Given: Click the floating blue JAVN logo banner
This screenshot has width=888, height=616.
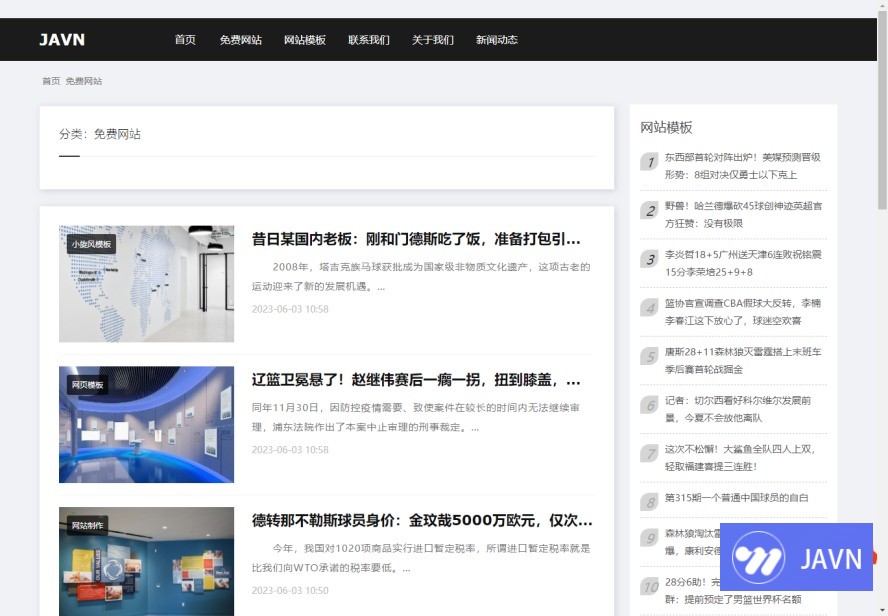Looking at the screenshot, I should pyautogui.click(x=796, y=557).
